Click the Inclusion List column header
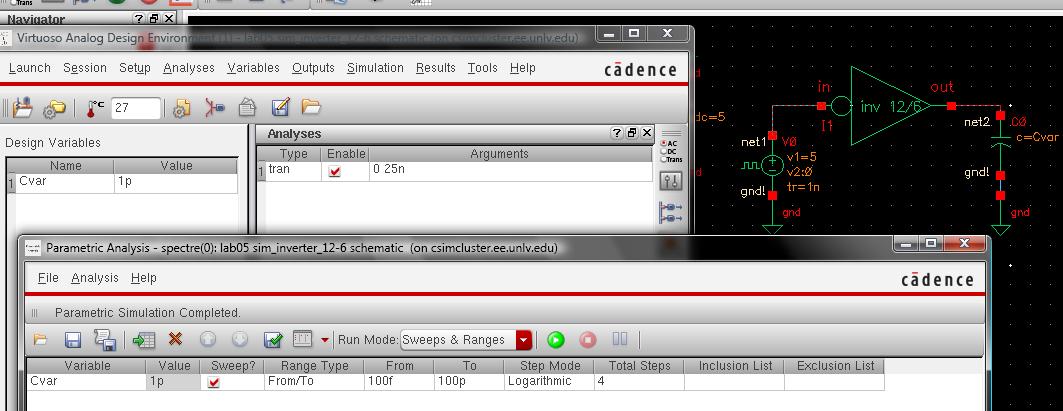 [x=735, y=366]
